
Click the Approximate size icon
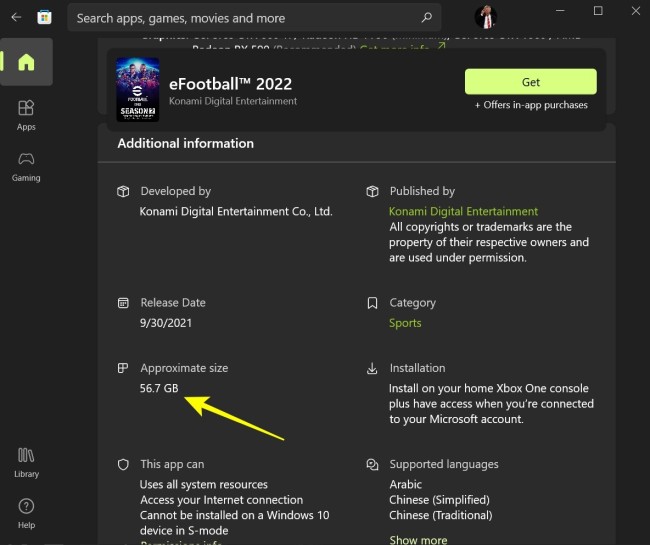click(x=123, y=368)
